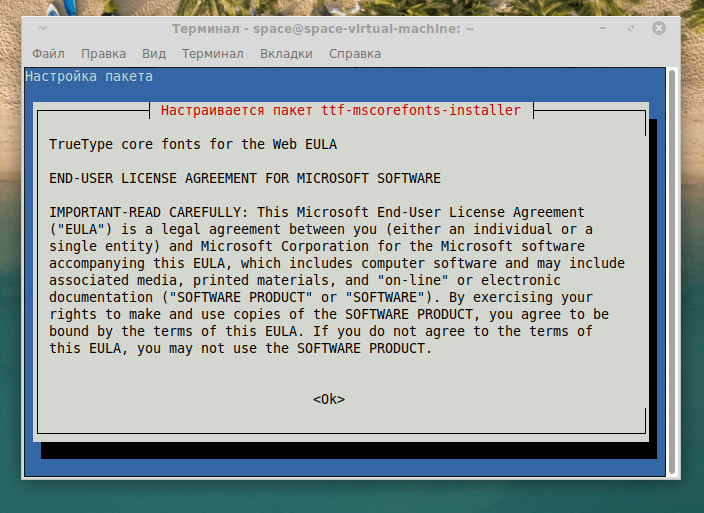Open the Вкладки menu

click(x=286, y=54)
